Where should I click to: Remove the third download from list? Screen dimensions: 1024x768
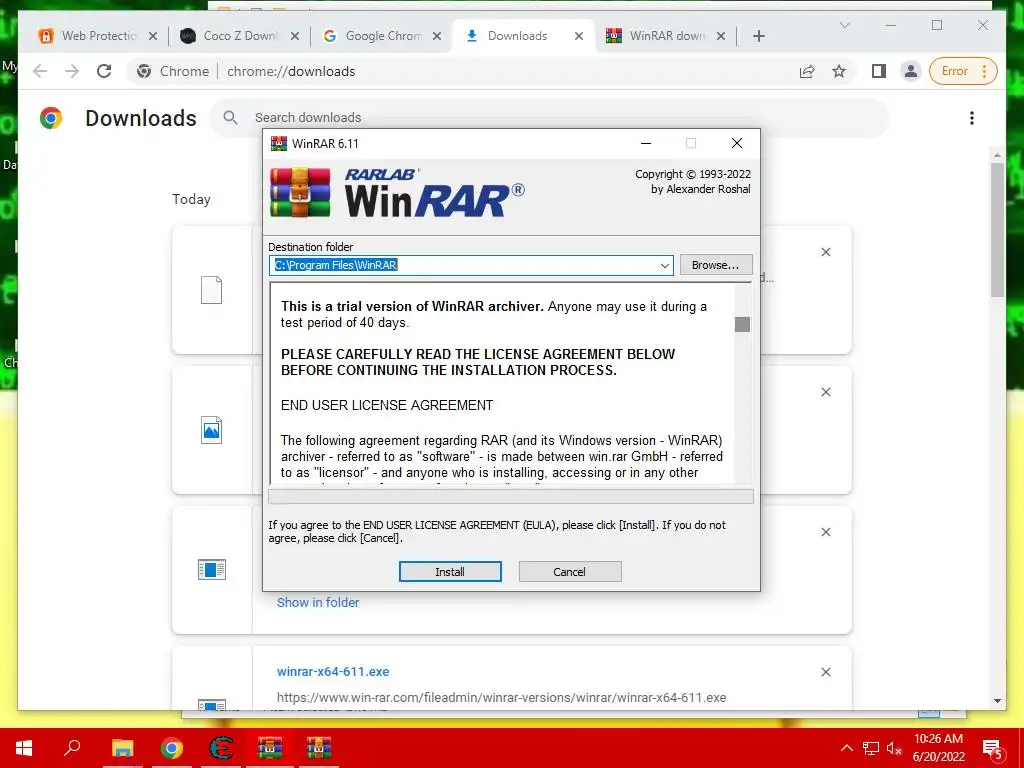click(x=826, y=532)
